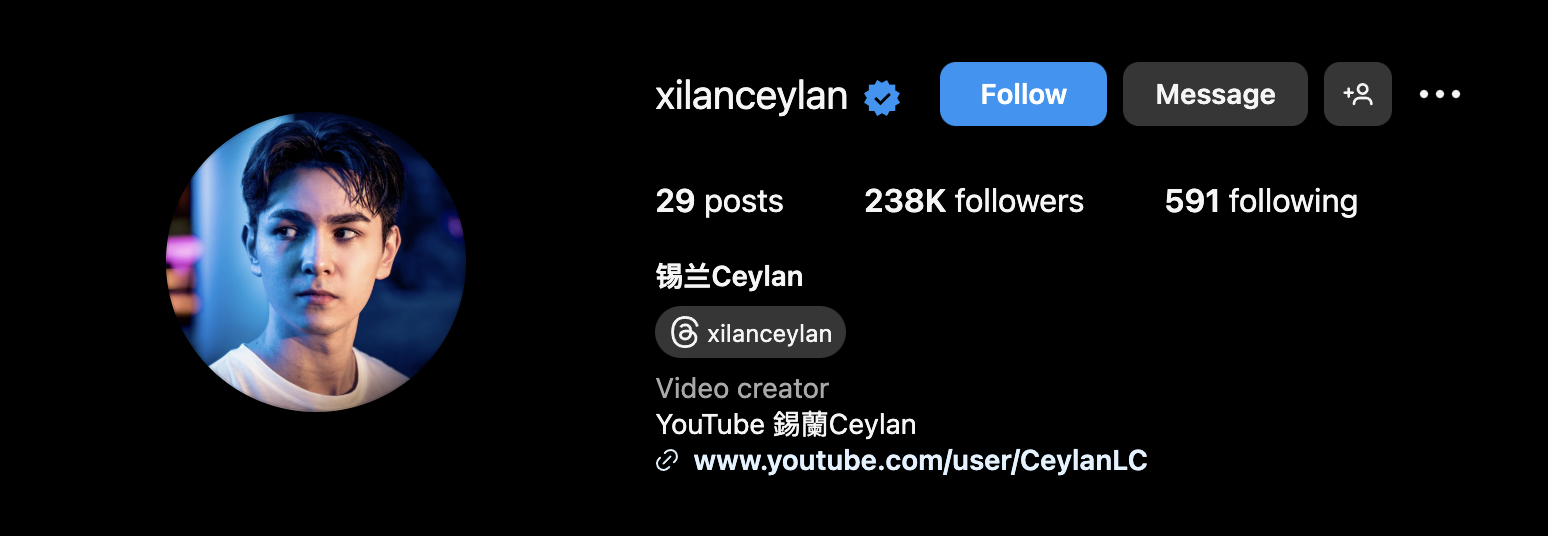The width and height of the screenshot is (1548, 536).
Task: Click the bold 238K number
Action: [905, 201]
